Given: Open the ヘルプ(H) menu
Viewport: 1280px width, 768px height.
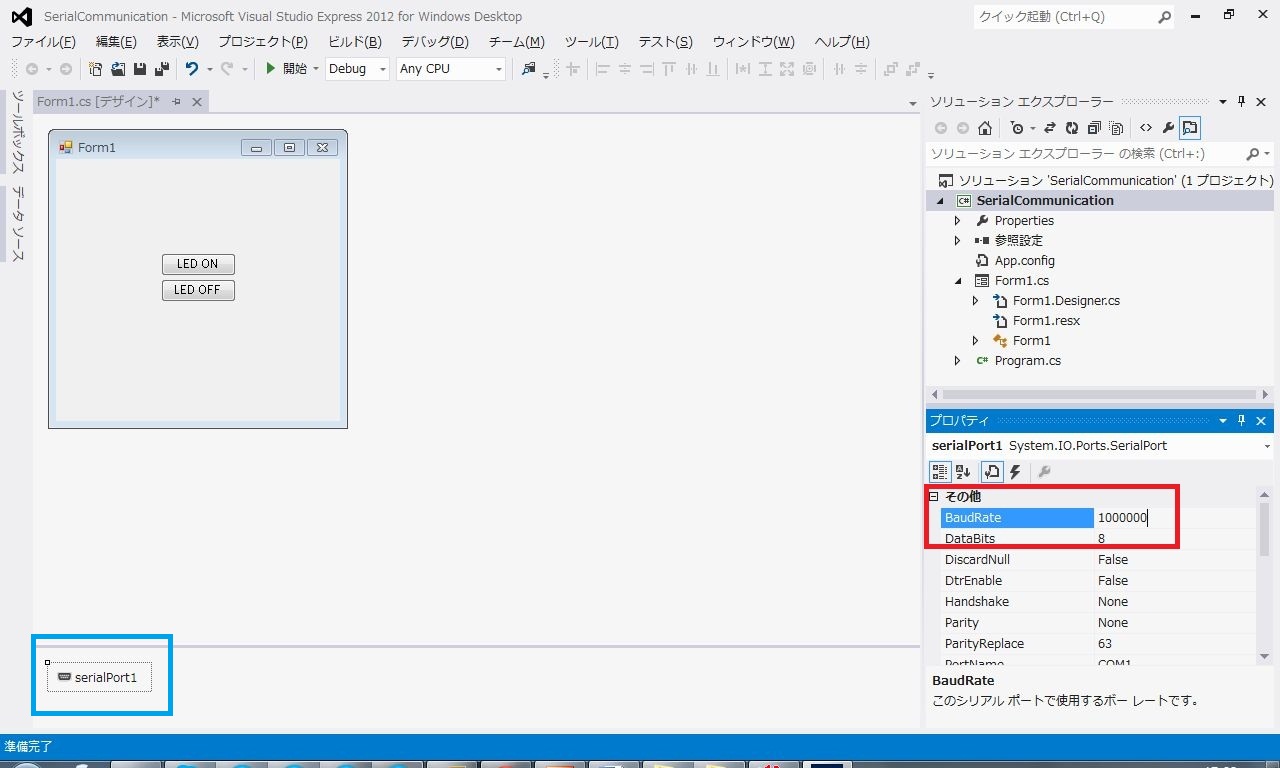Looking at the screenshot, I should [842, 42].
